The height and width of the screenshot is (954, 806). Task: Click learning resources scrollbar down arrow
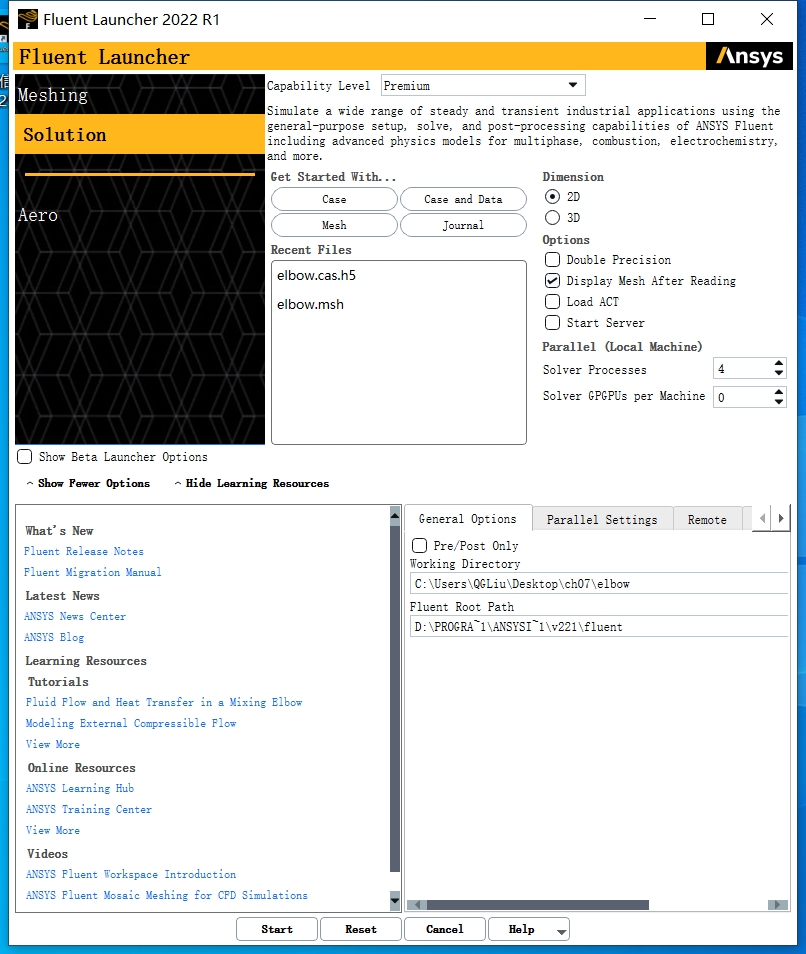tap(395, 900)
